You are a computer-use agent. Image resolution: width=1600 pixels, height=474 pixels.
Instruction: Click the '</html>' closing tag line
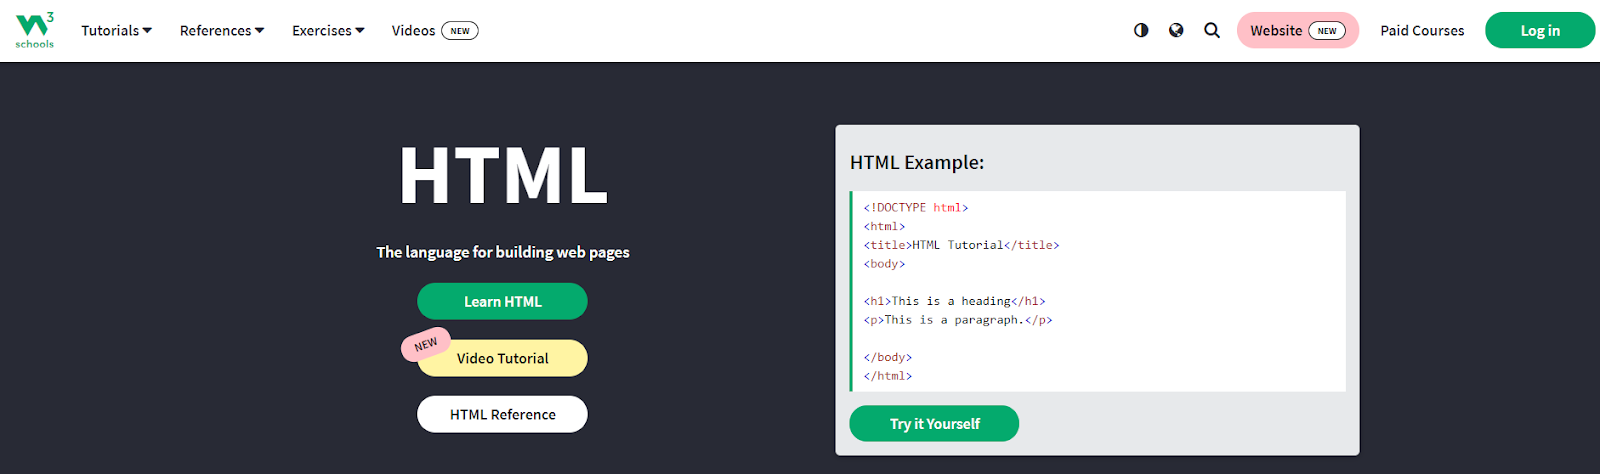(x=888, y=376)
